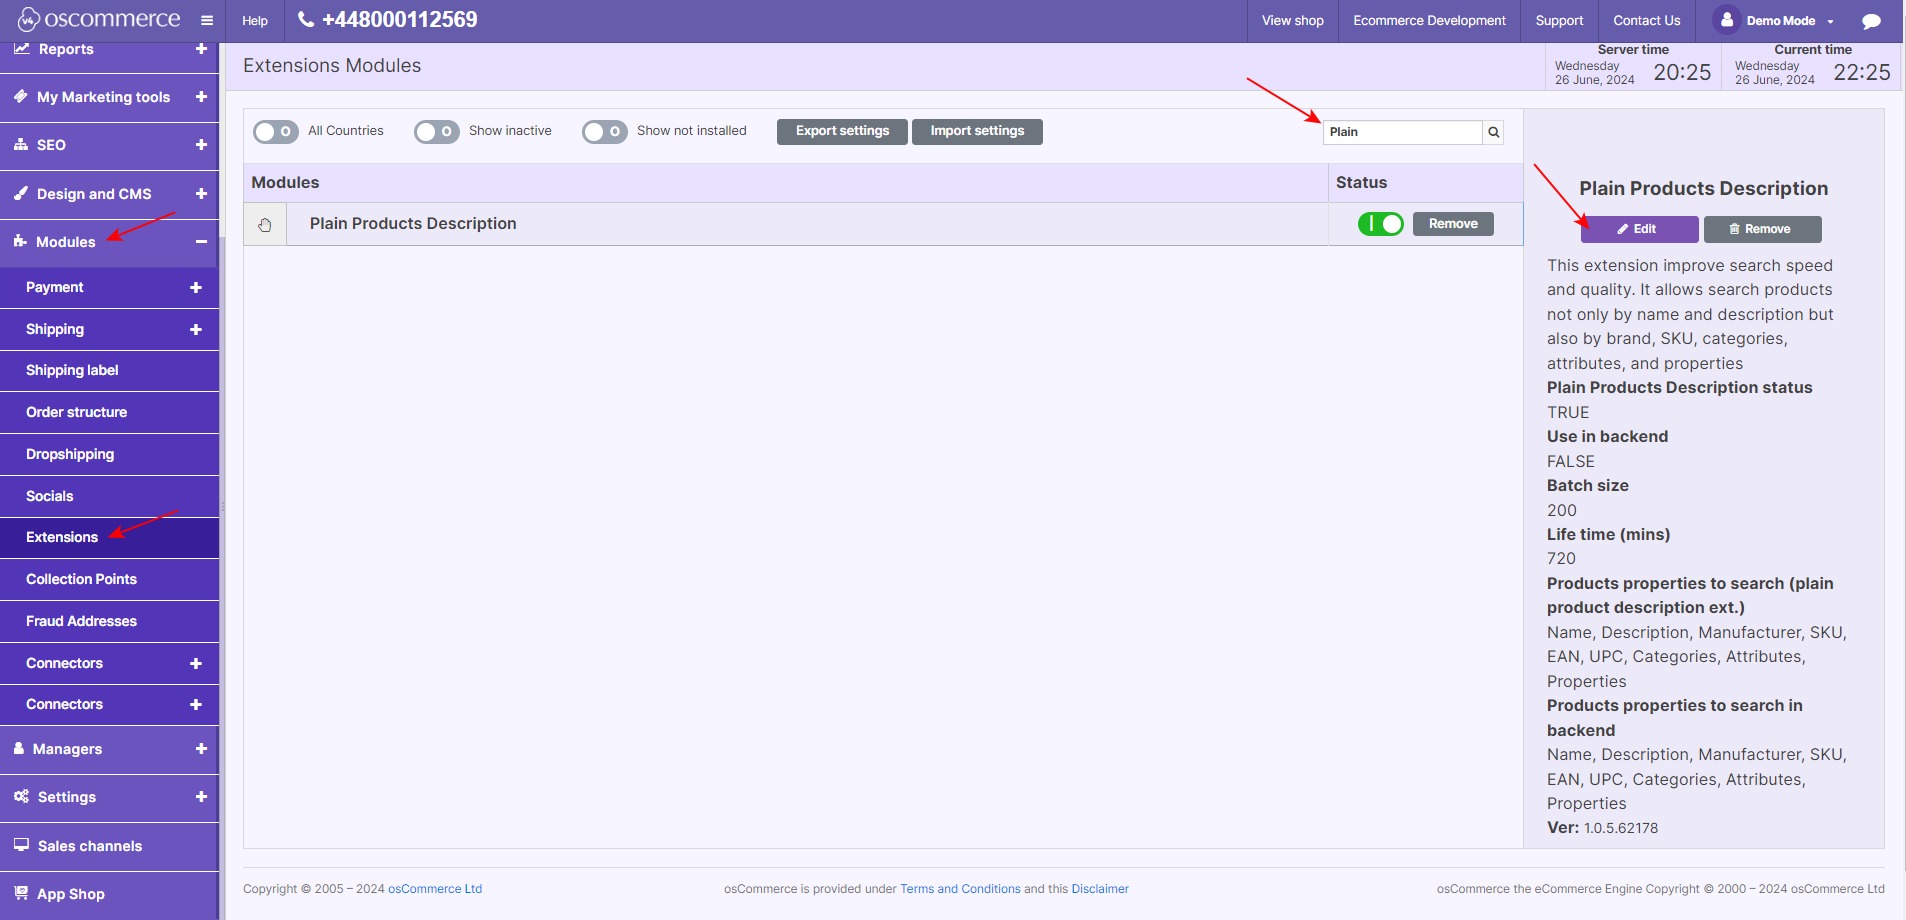Image resolution: width=1906 pixels, height=920 pixels.
Task: Enable the Show not installed switch
Action: click(x=605, y=132)
